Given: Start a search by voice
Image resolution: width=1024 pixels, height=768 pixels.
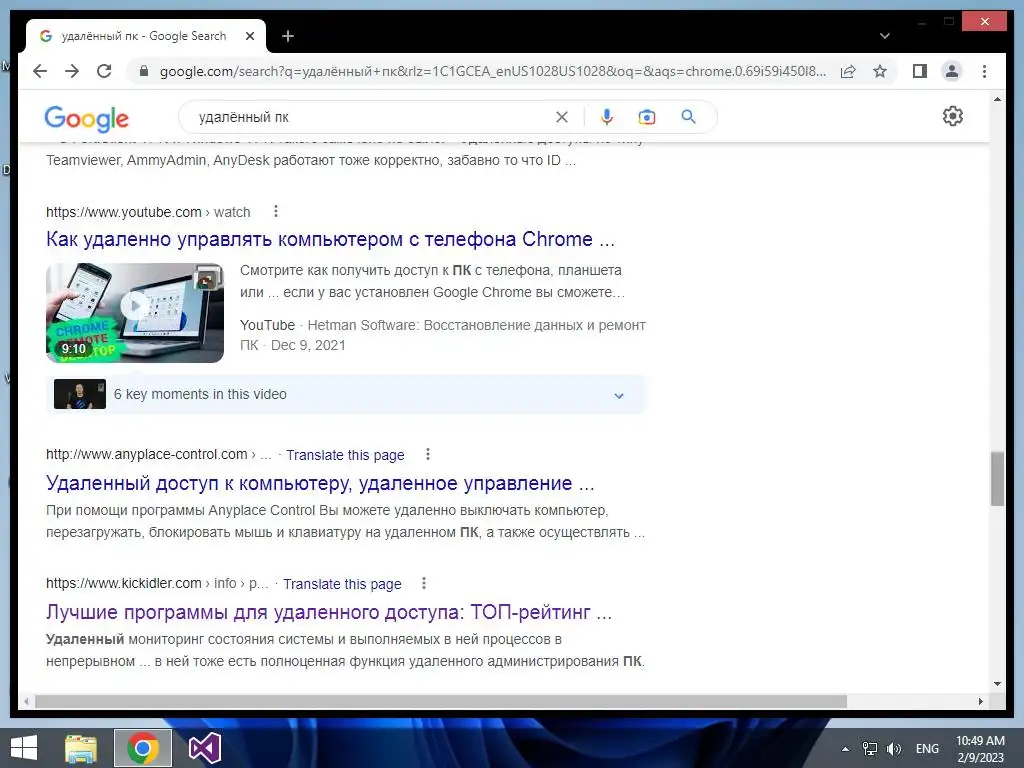Looking at the screenshot, I should [x=607, y=117].
